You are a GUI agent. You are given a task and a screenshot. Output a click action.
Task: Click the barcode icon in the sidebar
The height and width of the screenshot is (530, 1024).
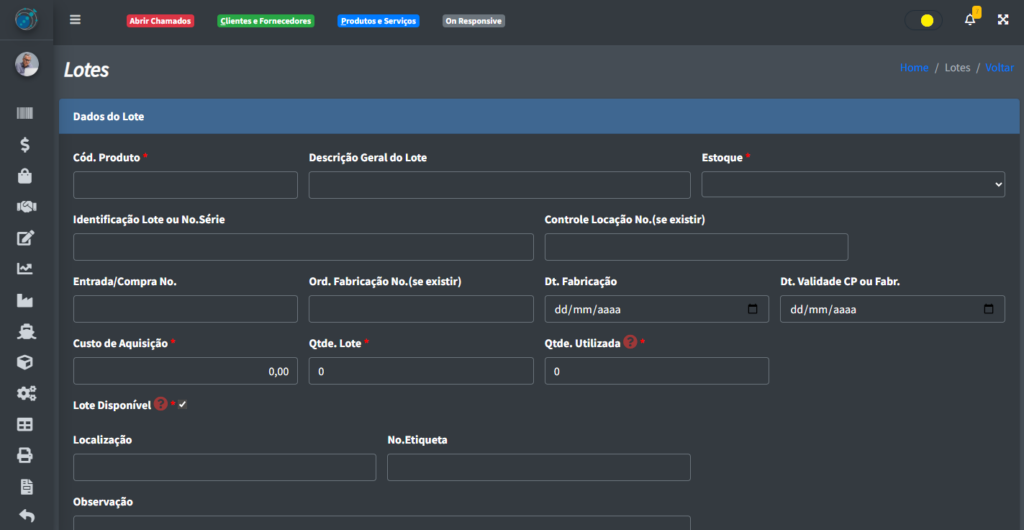[26, 114]
